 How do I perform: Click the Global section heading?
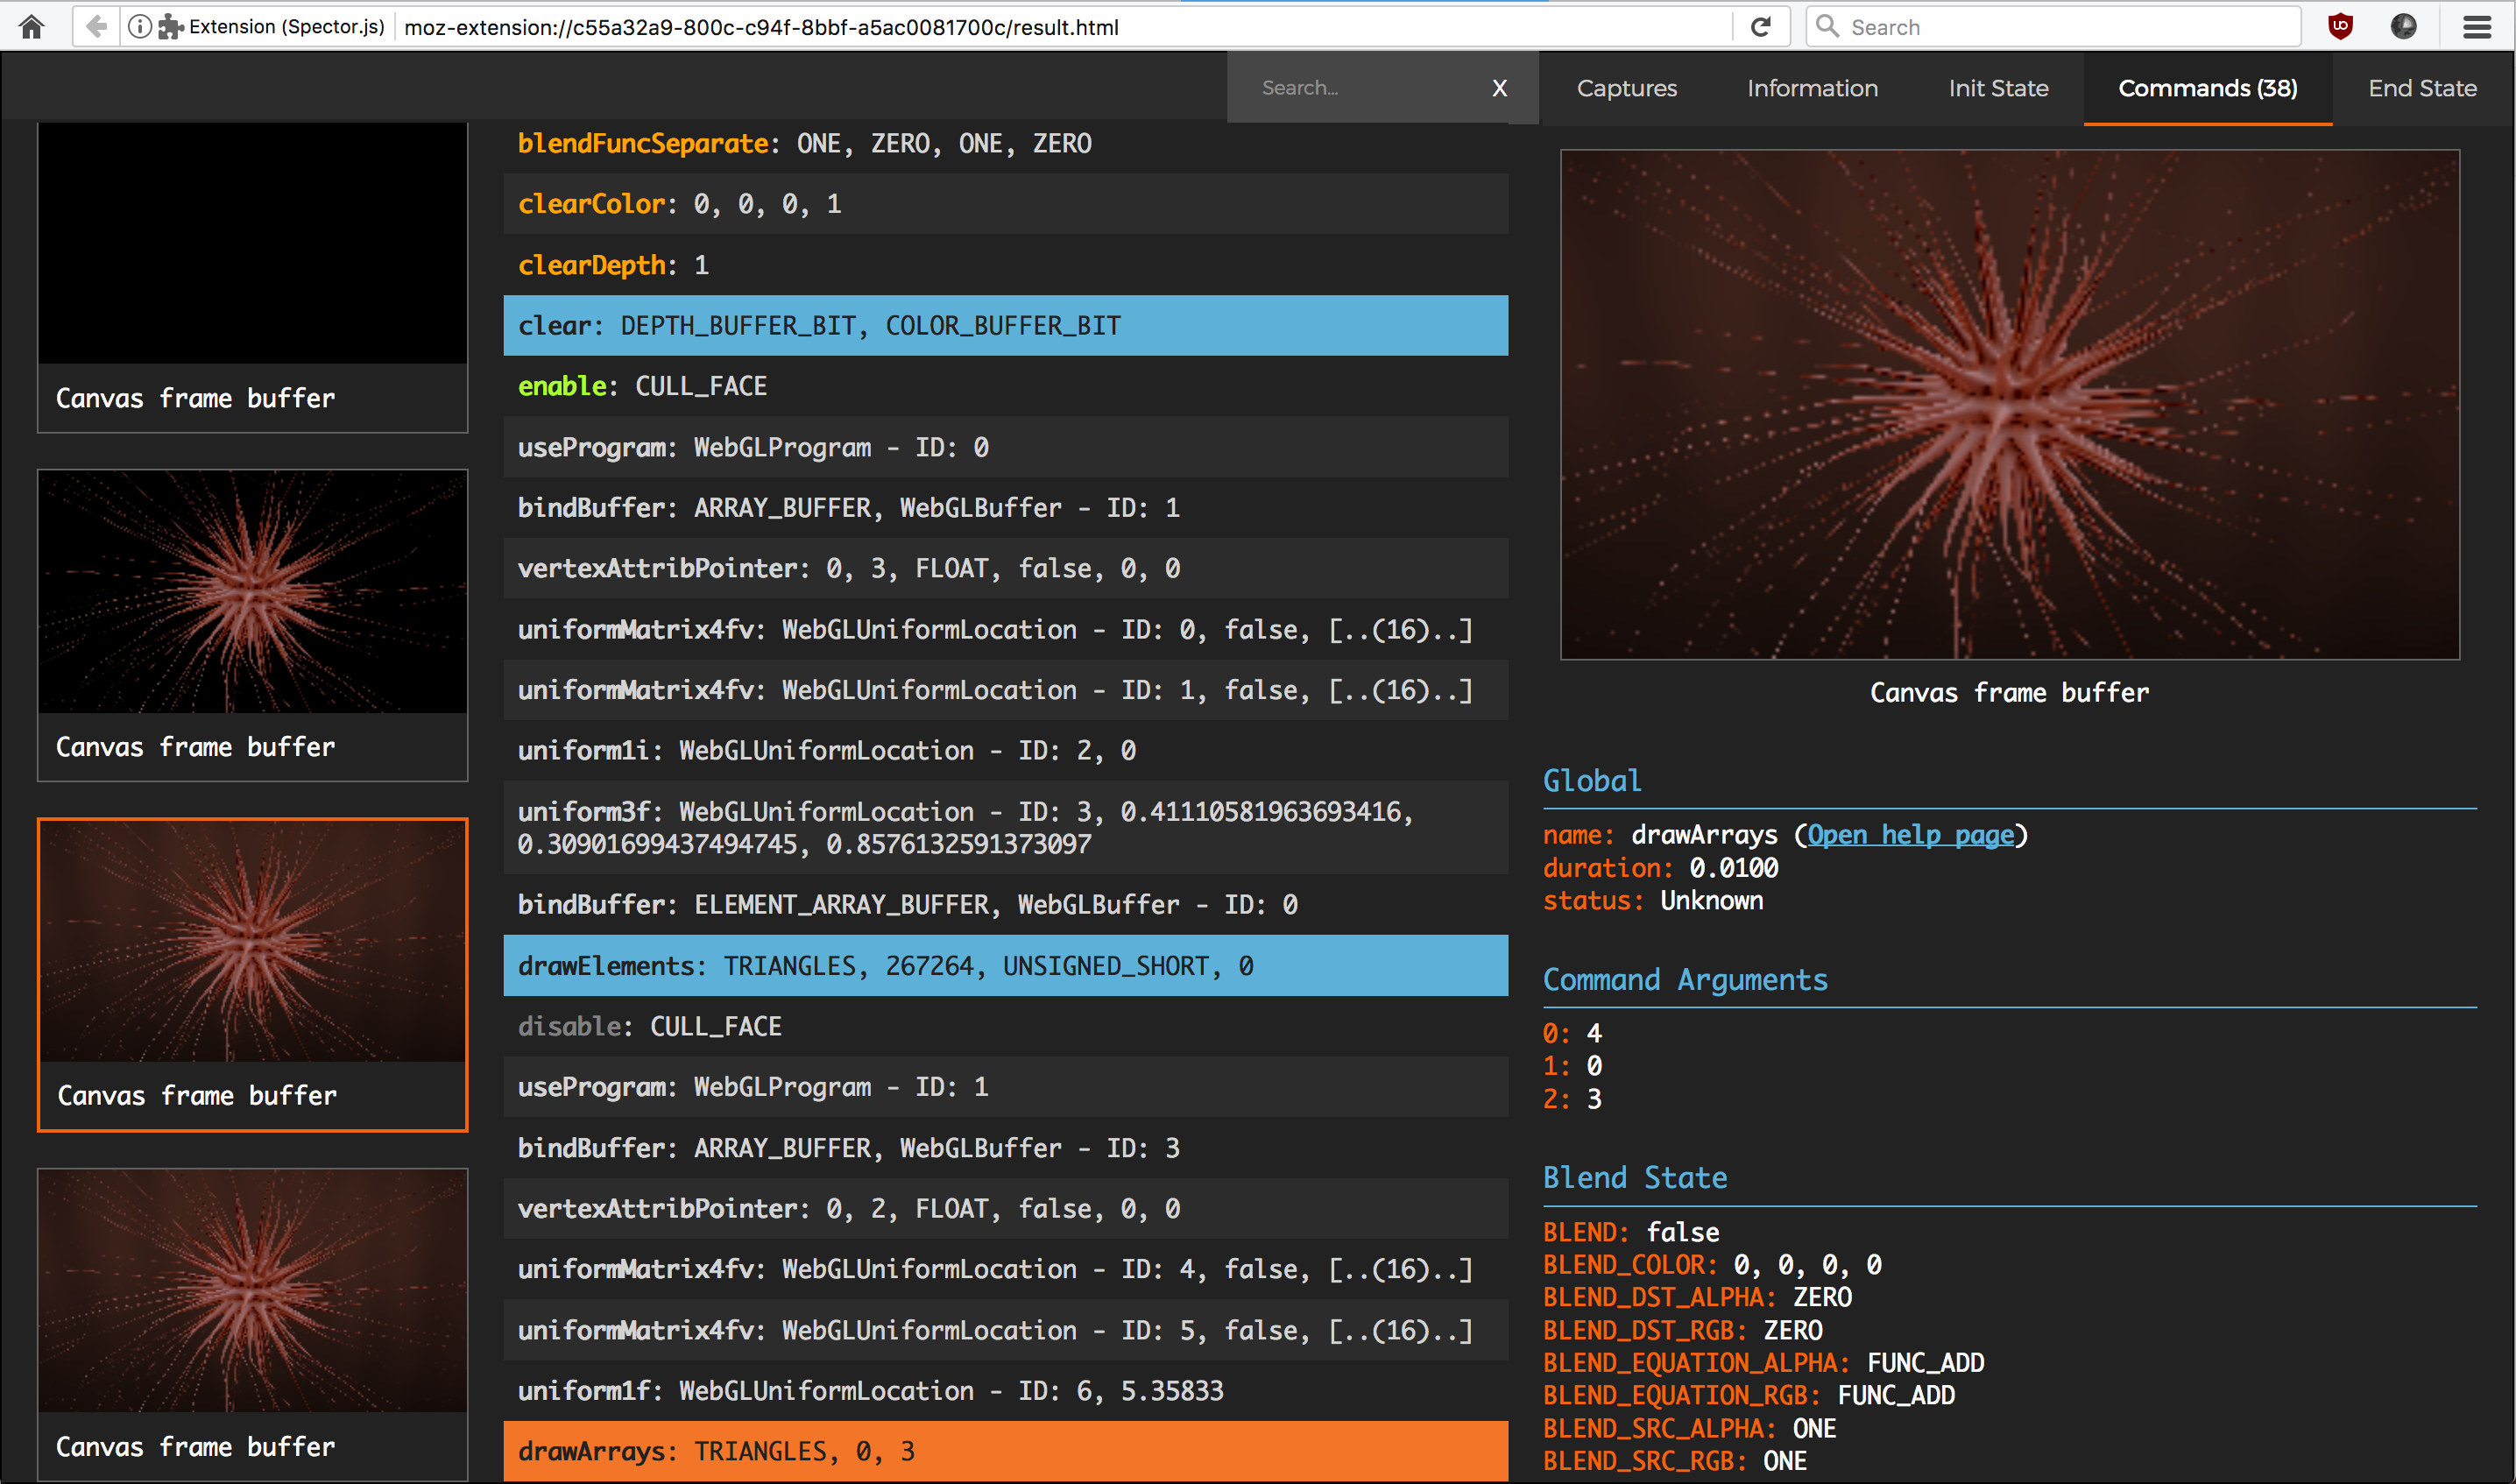(1592, 781)
